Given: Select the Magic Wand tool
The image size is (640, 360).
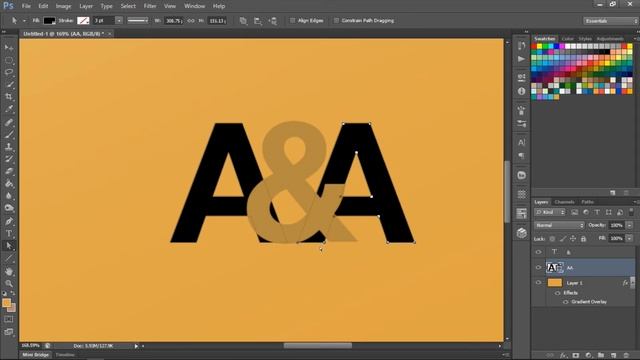Looking at the screenshot, I should 9,85.
